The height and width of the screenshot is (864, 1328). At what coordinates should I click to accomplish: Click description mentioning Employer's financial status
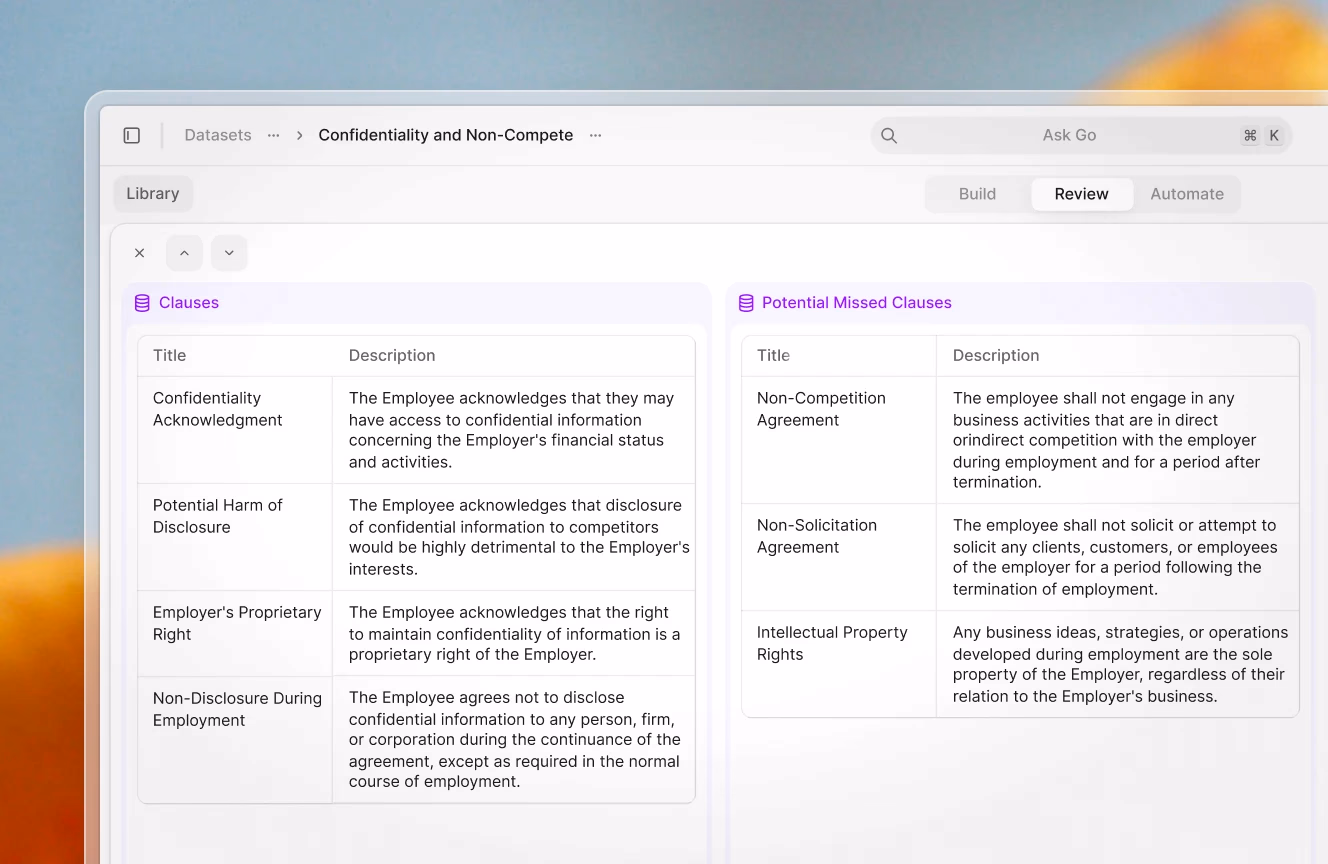[513, 430]
